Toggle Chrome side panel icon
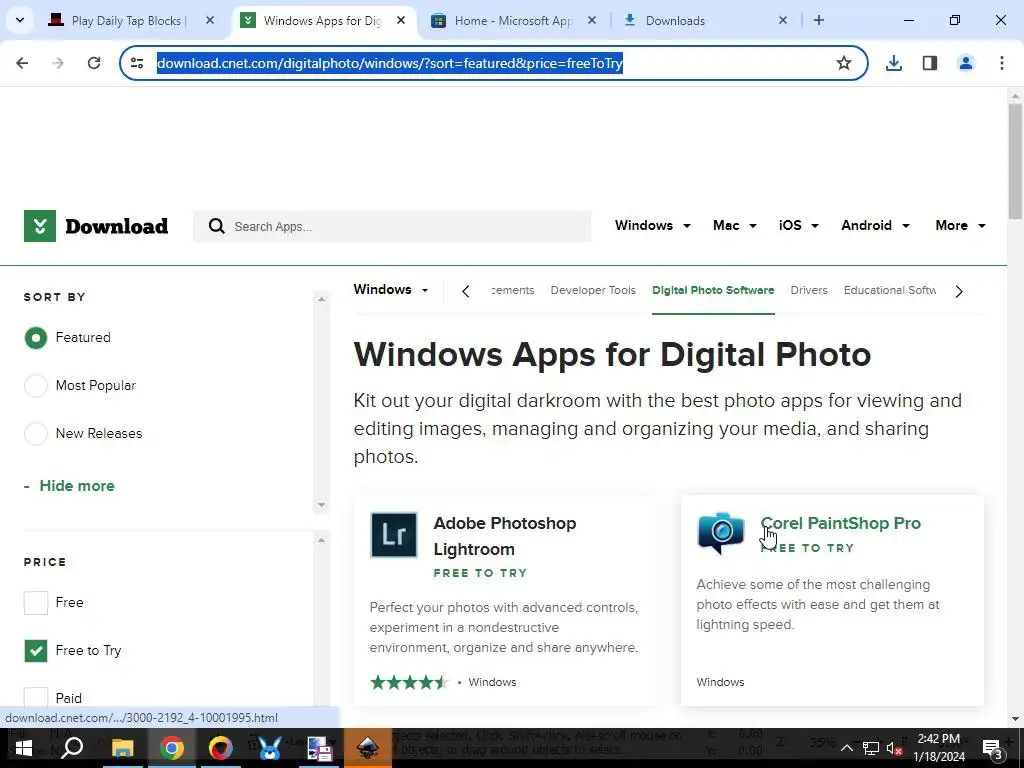 pos(930,63)
